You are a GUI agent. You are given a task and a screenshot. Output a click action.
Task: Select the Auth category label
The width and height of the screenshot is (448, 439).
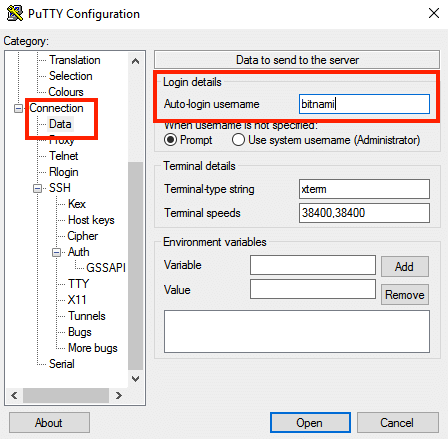point(78,252)
